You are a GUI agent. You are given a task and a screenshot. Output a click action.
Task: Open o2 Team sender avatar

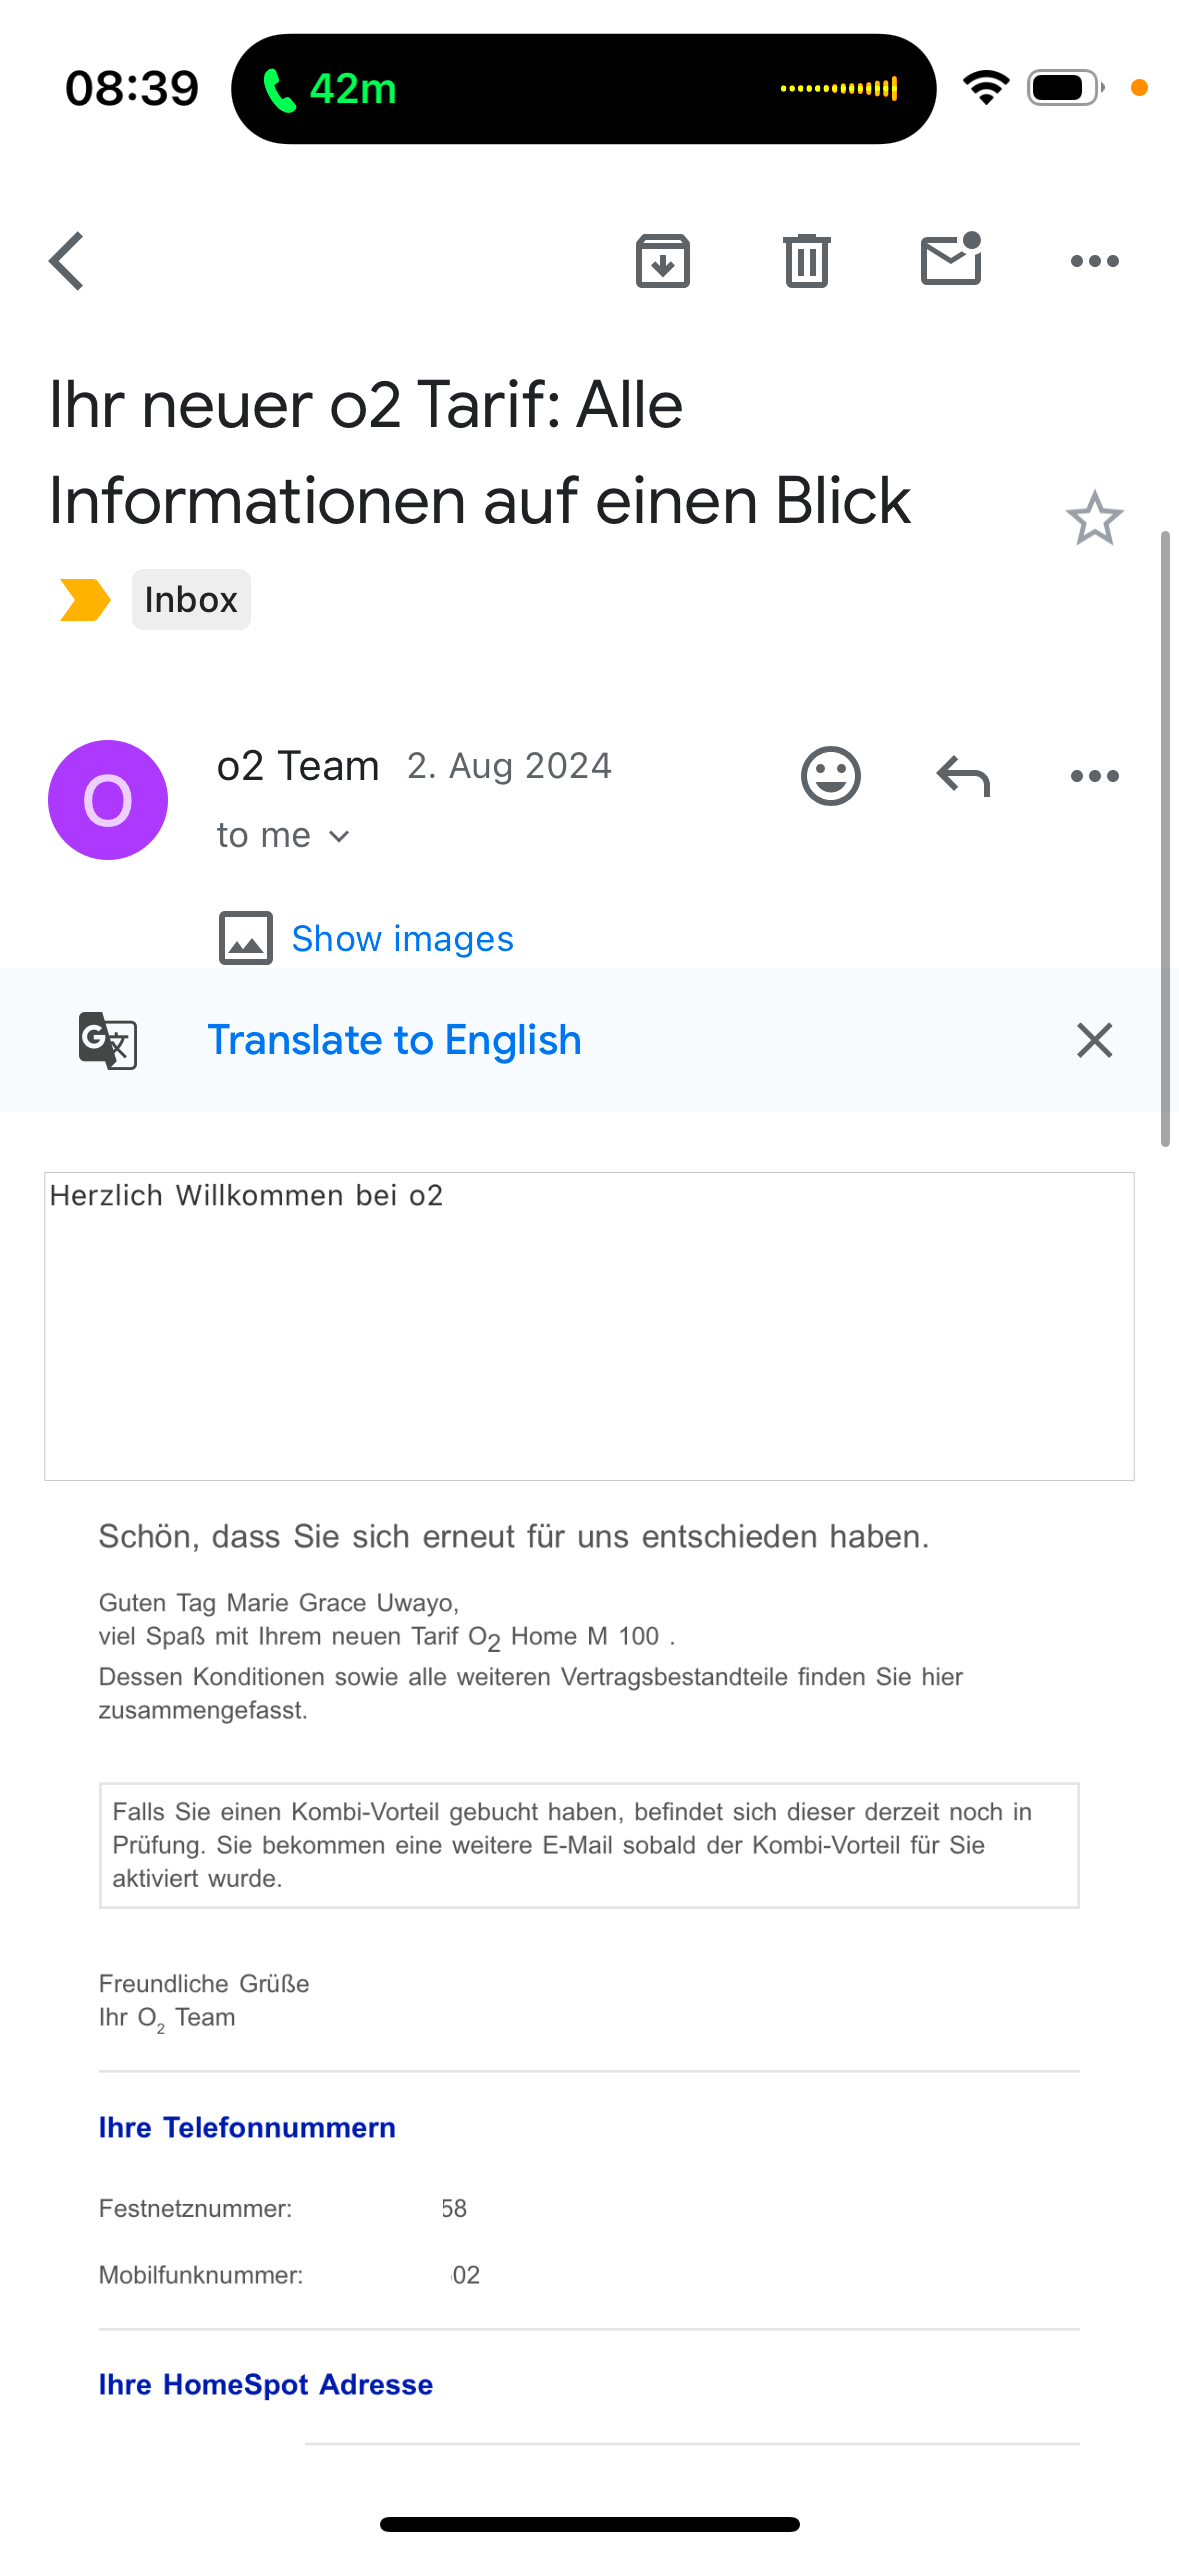coord(108,800)
